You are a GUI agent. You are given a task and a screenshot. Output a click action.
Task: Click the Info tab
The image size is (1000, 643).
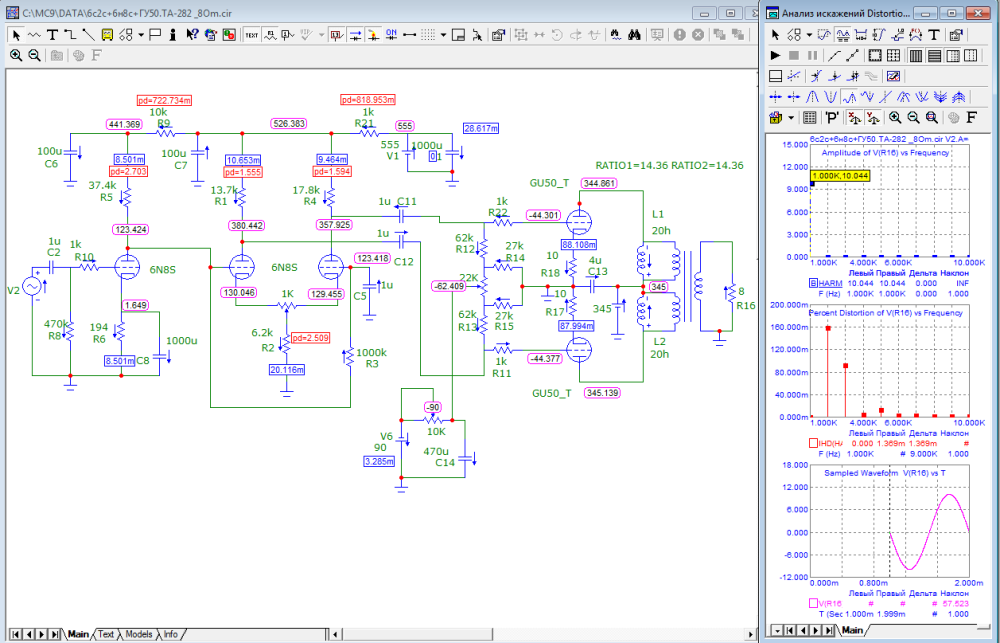171,634
